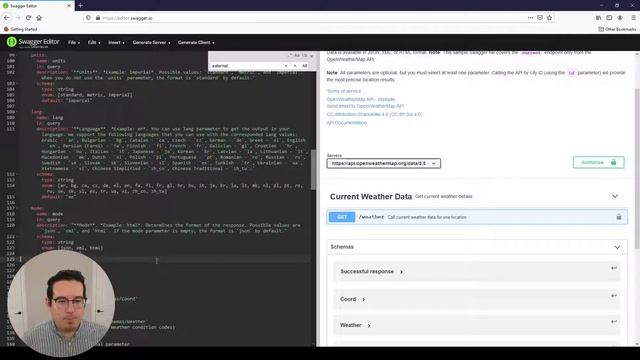The width and height of the screenshot is (640, 360).
Task: Open a new browser tab with plus
Action: pos(80,5)
